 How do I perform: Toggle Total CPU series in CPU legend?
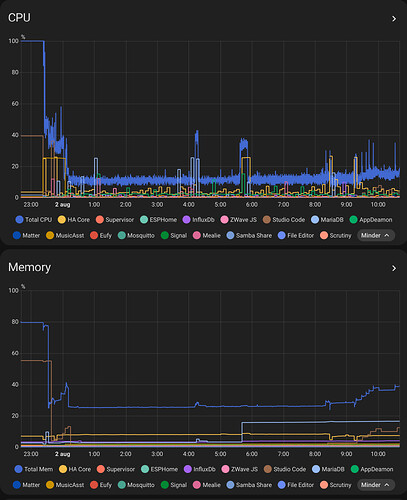click(x=34, y=220)
